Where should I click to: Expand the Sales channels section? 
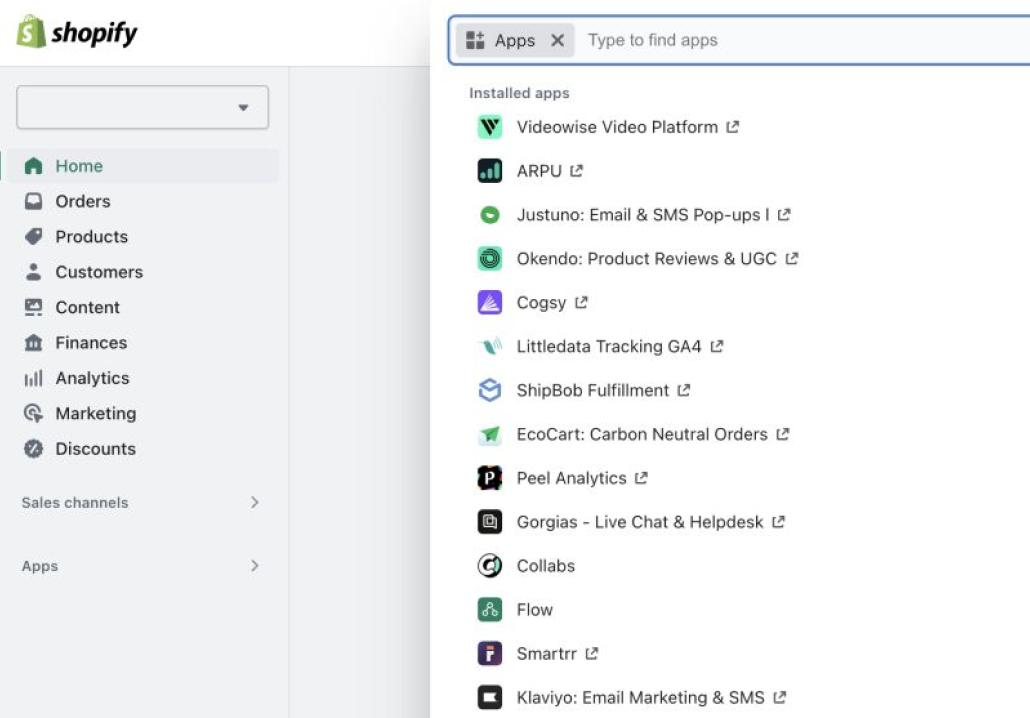click(254, 503)
